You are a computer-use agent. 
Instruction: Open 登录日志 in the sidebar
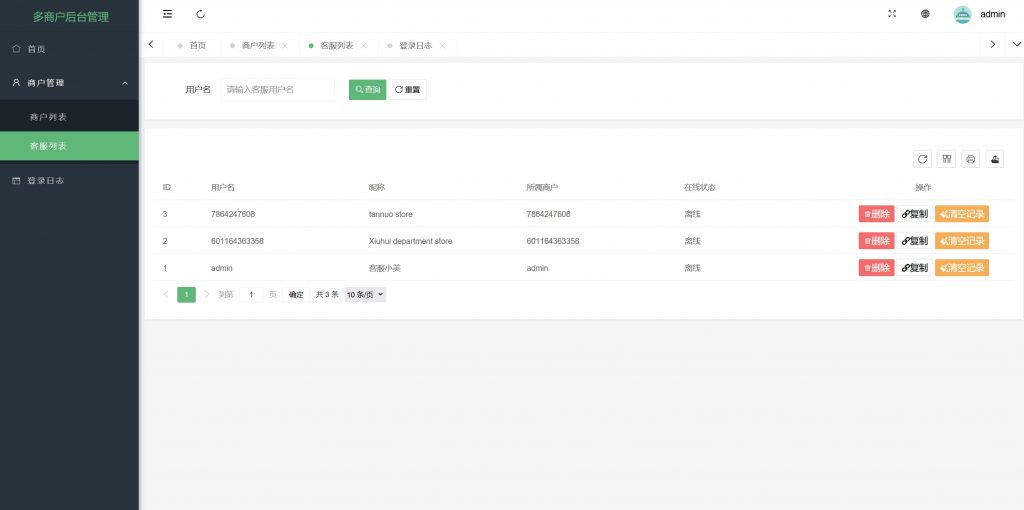tap(69, 181)
